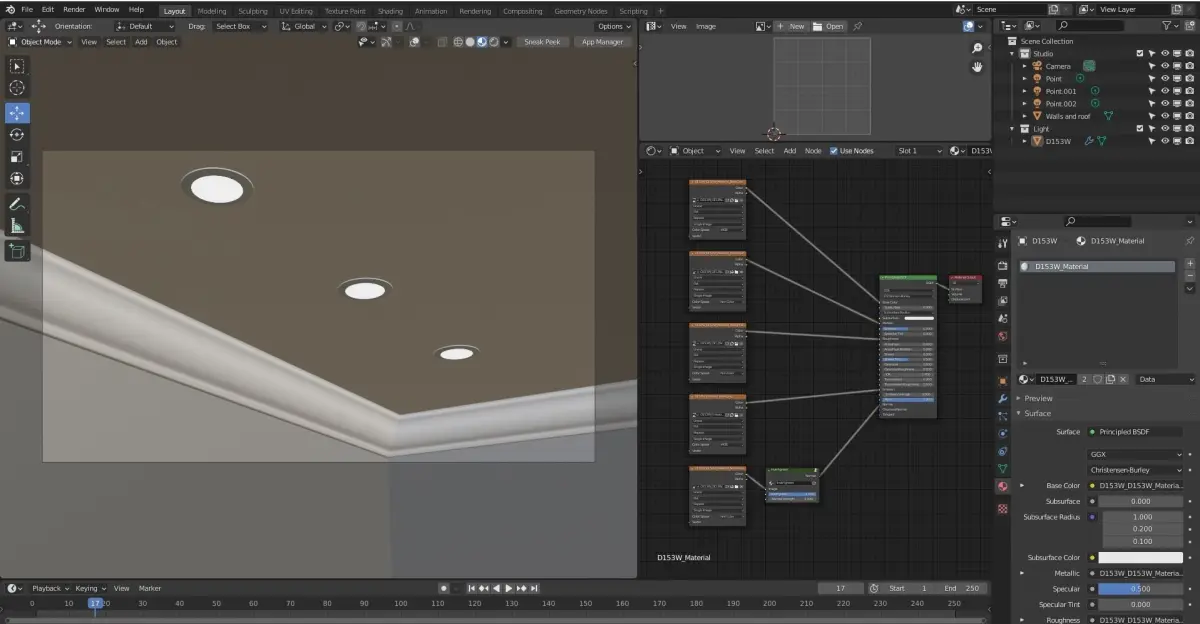Open the Drag Select Box dropdown

click(x=240, y=26)
